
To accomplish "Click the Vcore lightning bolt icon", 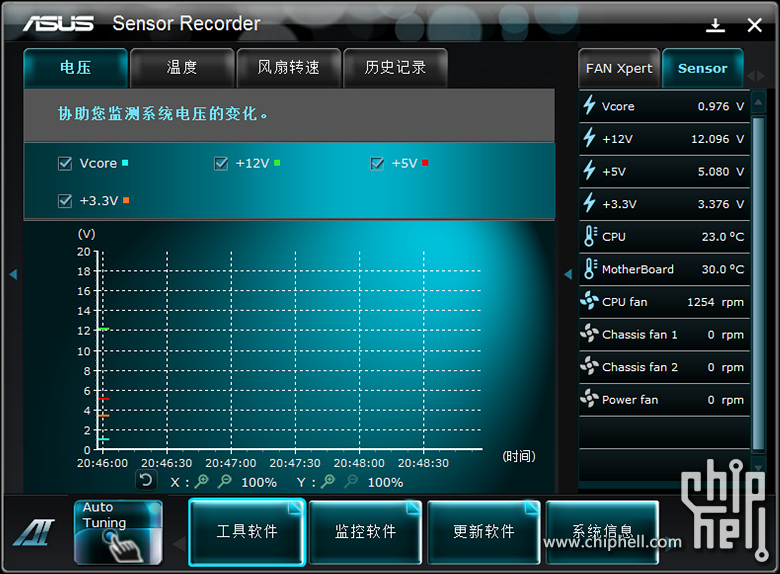I will (589, 105).
